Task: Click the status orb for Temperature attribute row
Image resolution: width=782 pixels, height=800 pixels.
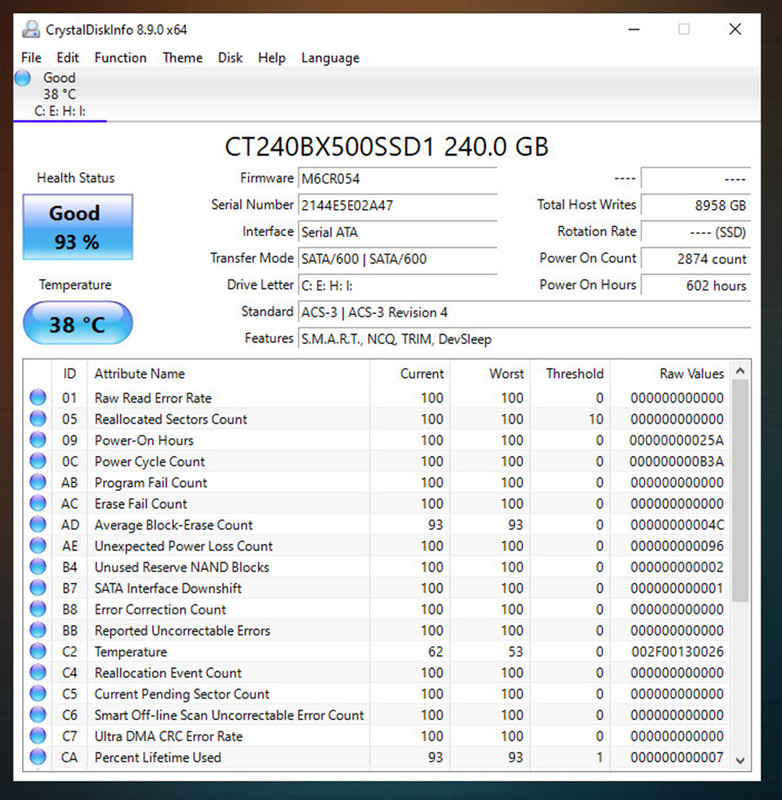Action: pyautogui.click(x=38, y=652)
